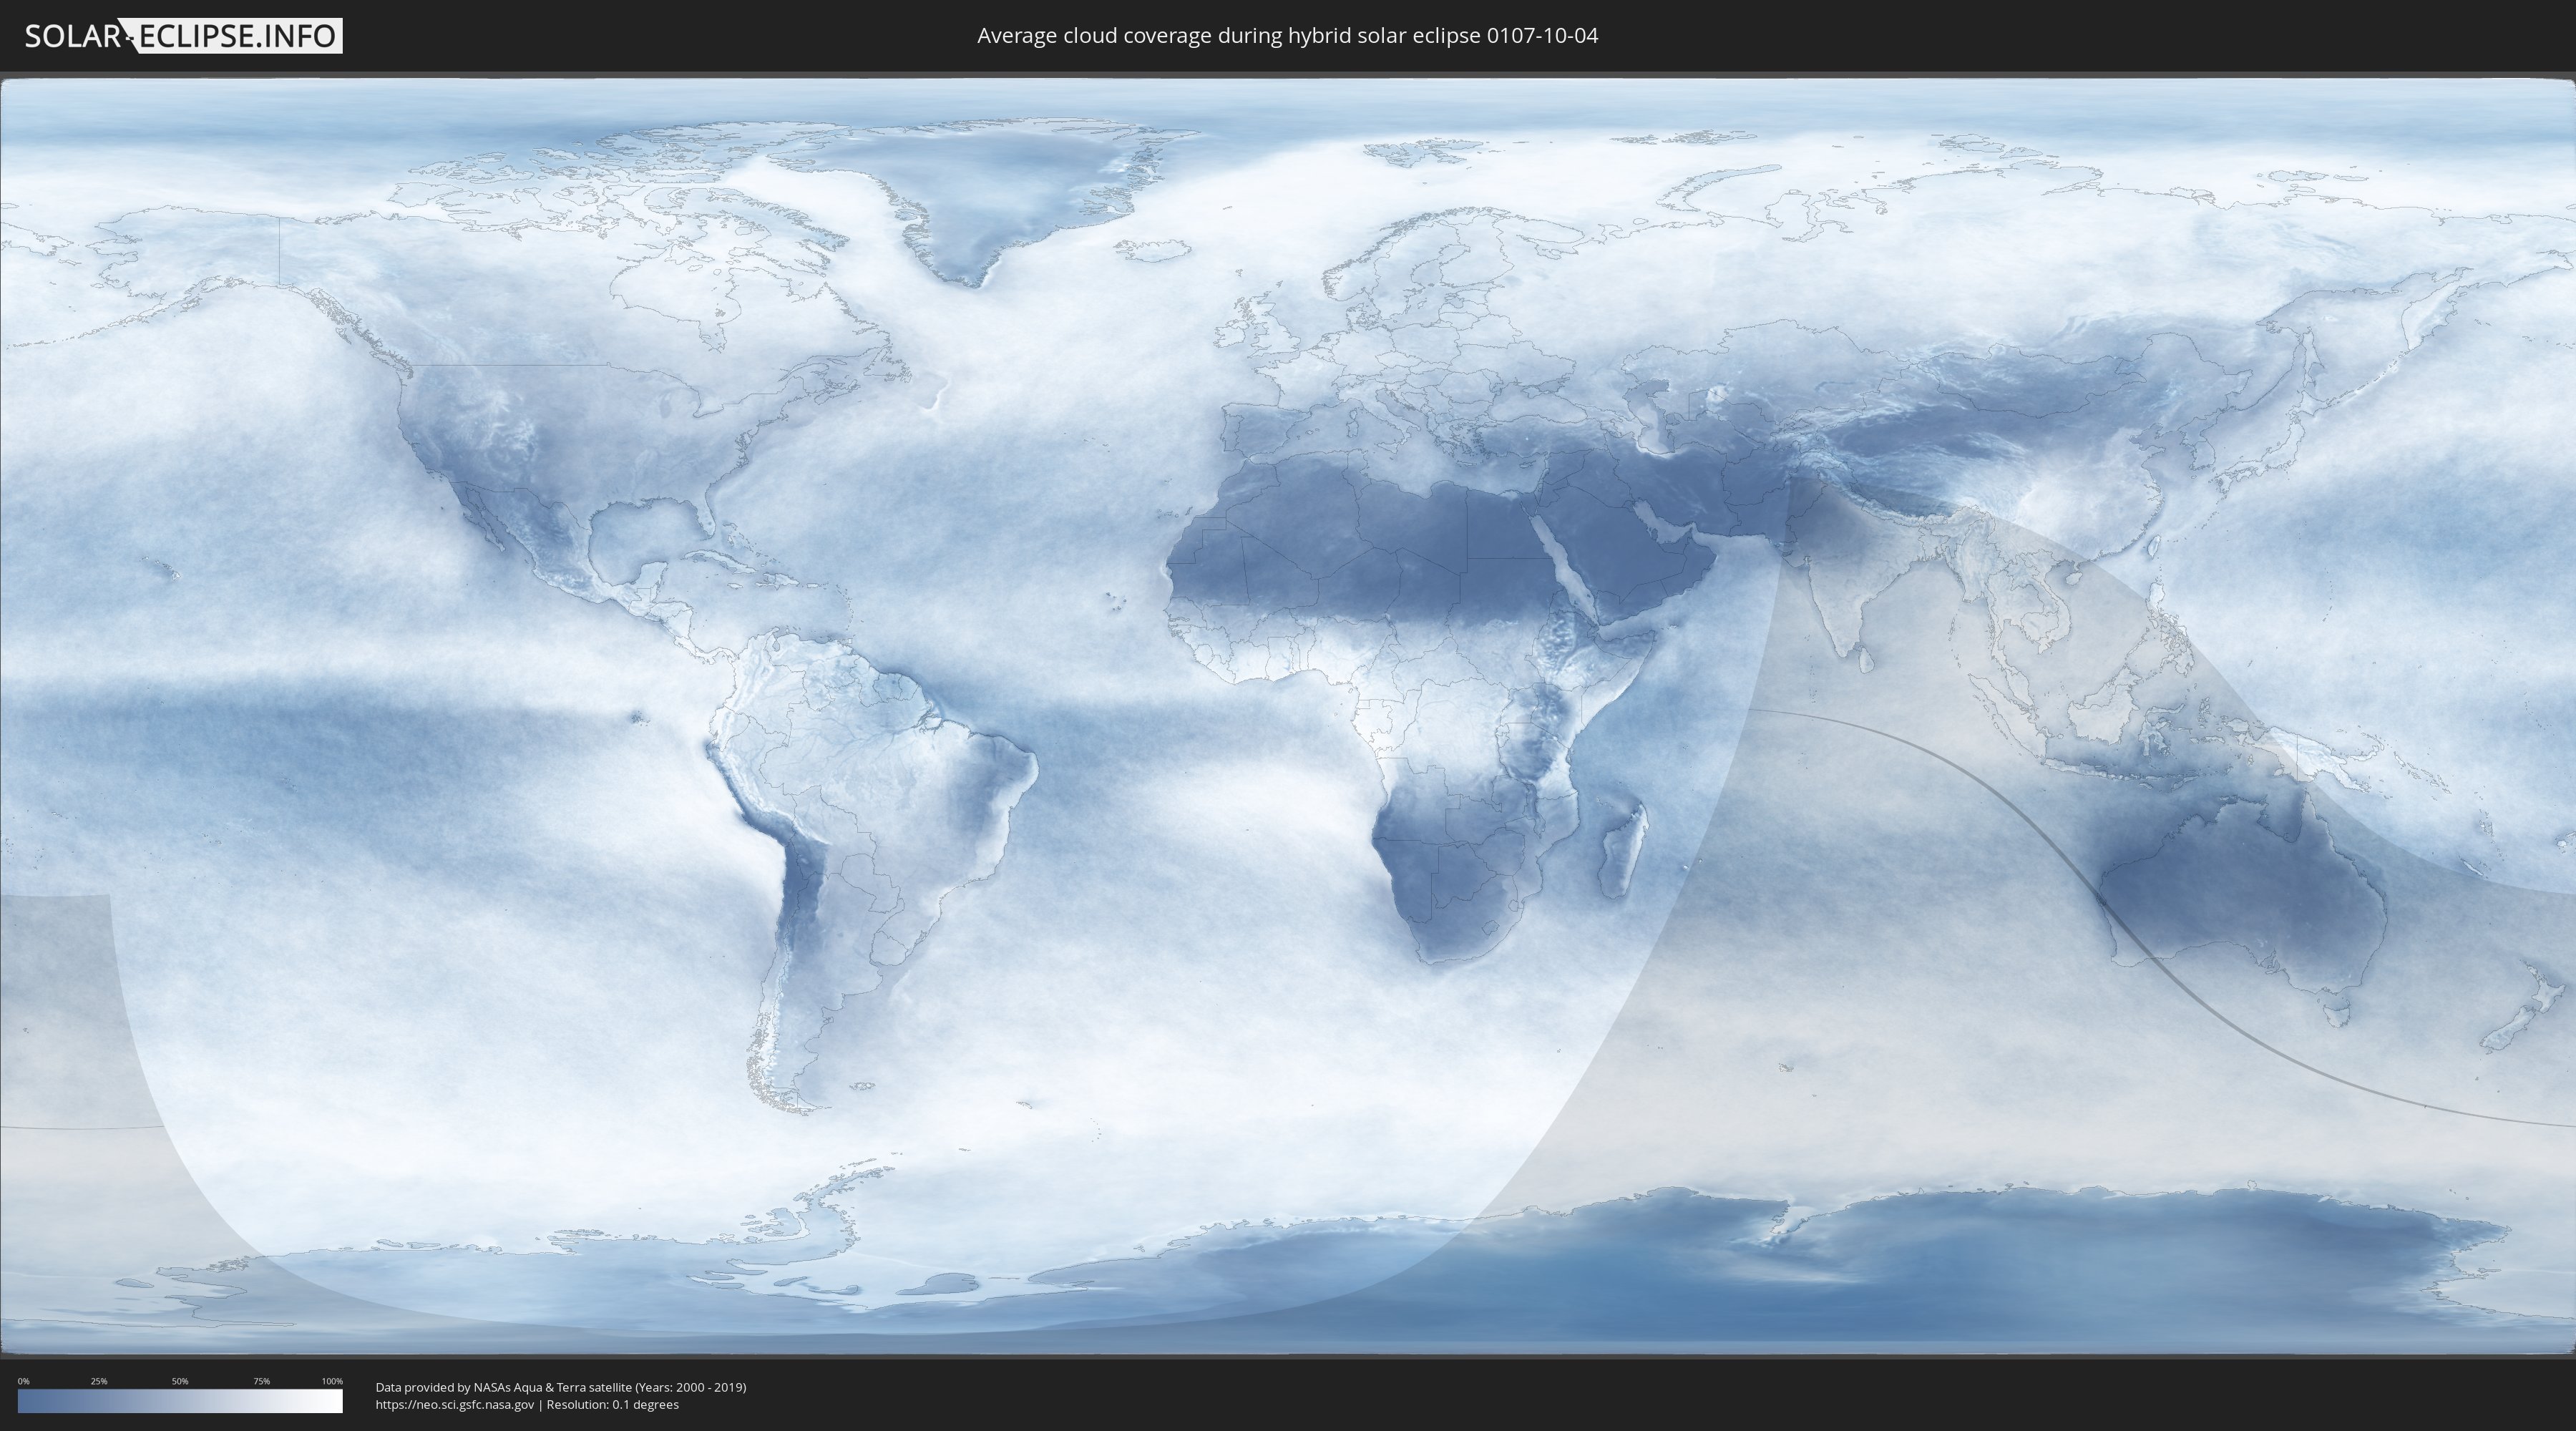2576x1431 pixels.
Task: Click the 75% legend label
Action: pyautogui.click(x=261, y=1381)
